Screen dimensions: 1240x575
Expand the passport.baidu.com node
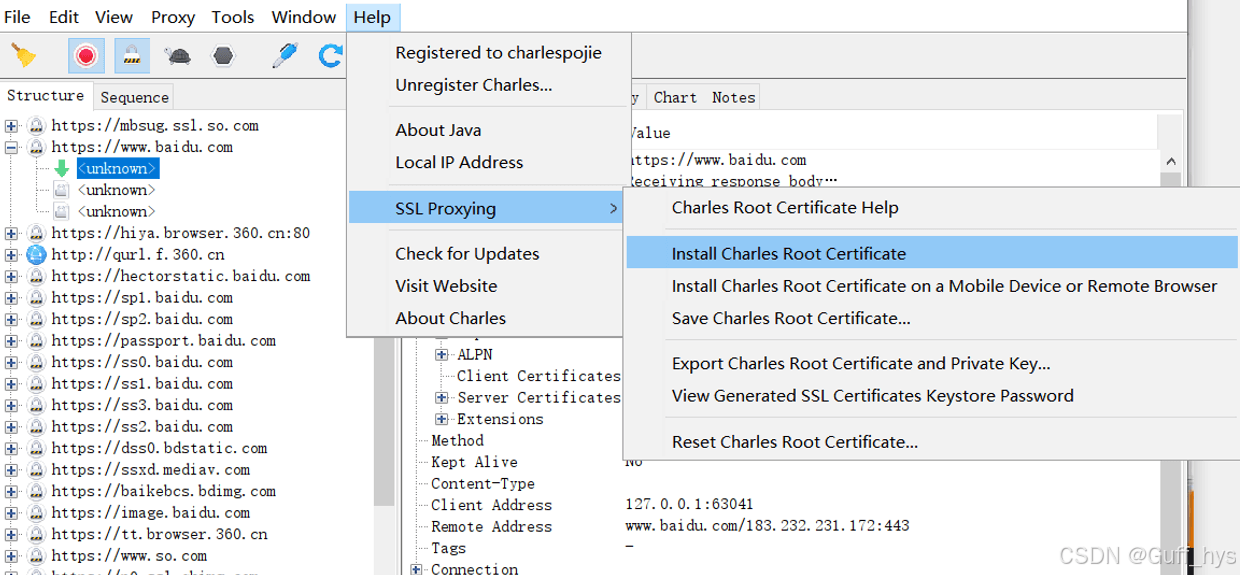click(x=11, y=341)
